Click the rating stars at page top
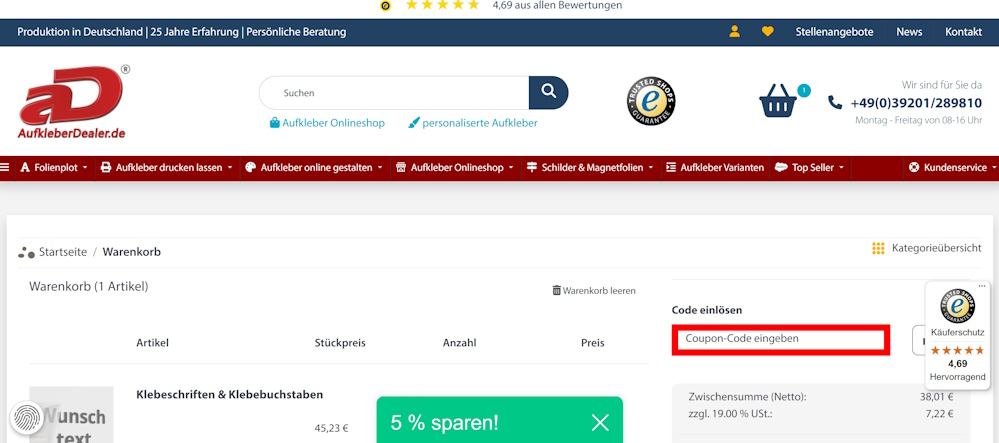Viewport: 999px width, 443px height. point(442,5)
